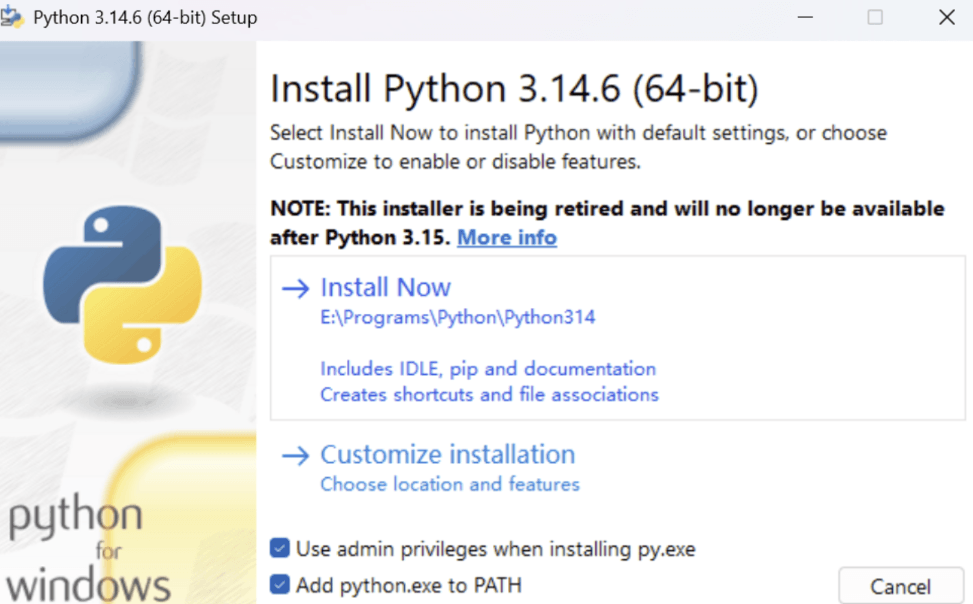
Task: Click 'Choose location and features' text
Action: (450, 484)
